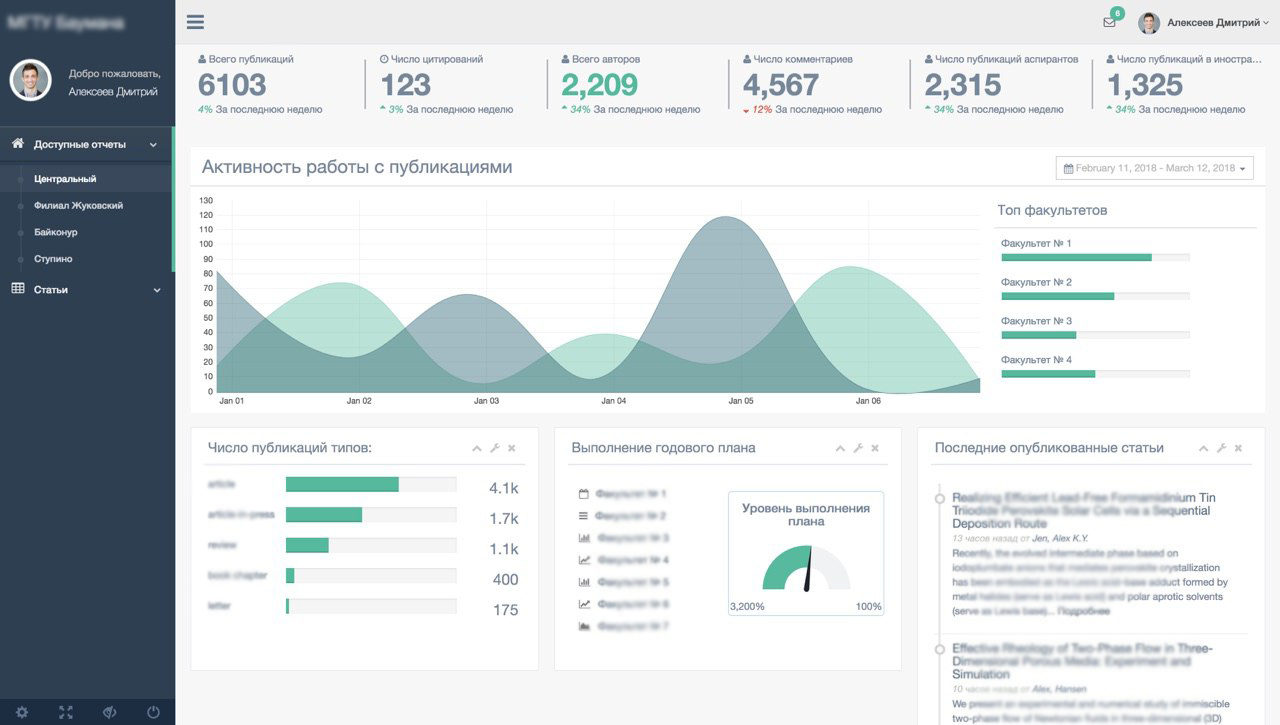Image resolution: width=1280 pixels, height=725 pixels.
Task: Open the Алексеев Дмитрий user dropdown
Action: pos(1217,22)
